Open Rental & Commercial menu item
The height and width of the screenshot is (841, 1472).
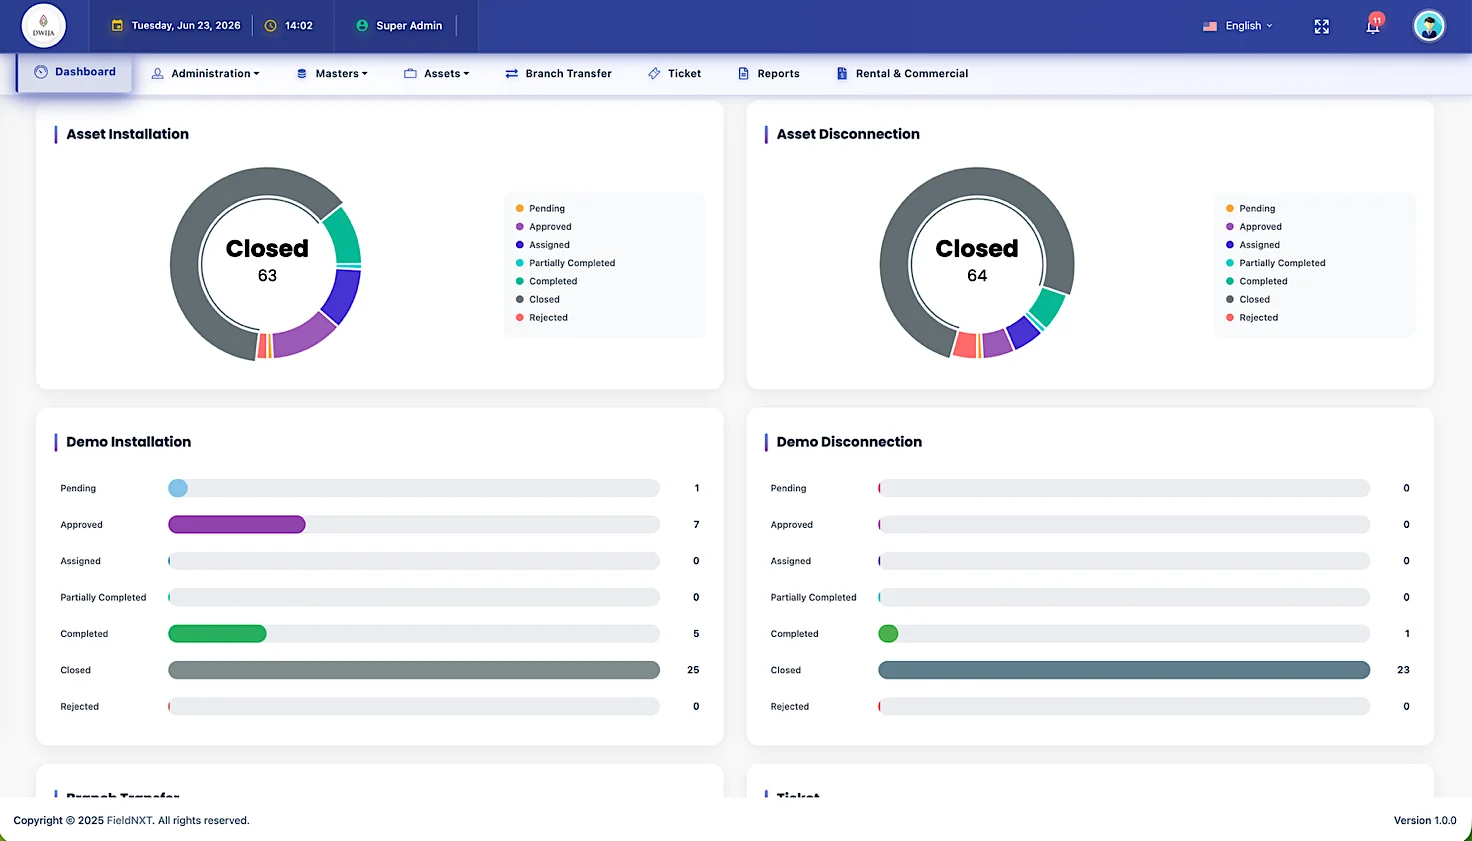point(902,73)
